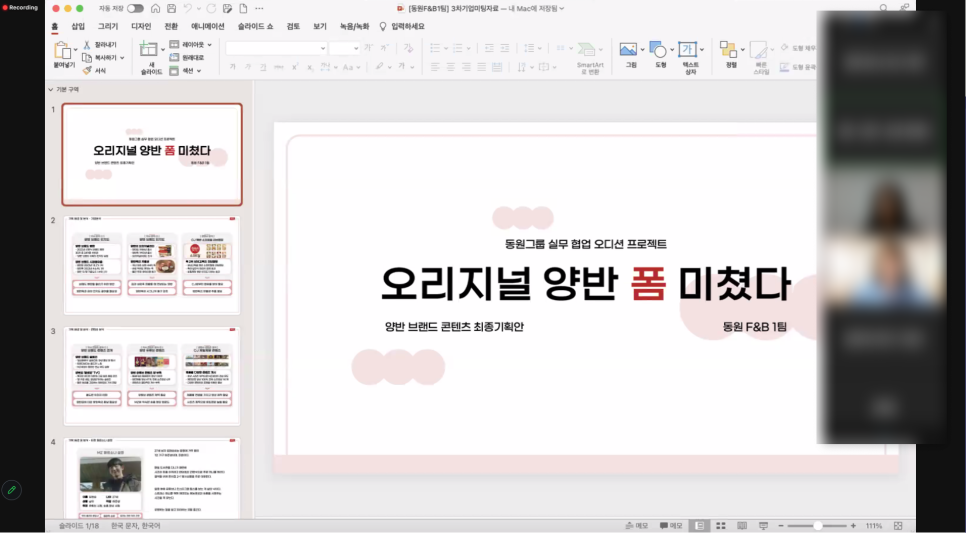Click the font size combo box
This screenshot has width=966, height=533.
(344, 47)
